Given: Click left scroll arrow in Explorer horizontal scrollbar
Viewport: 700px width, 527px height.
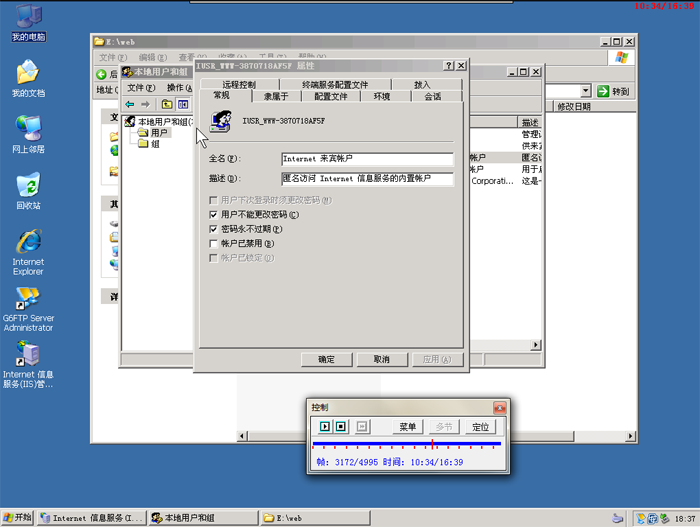Looking at the screenshot, I should pyautogui.click(x=242, y=436).
